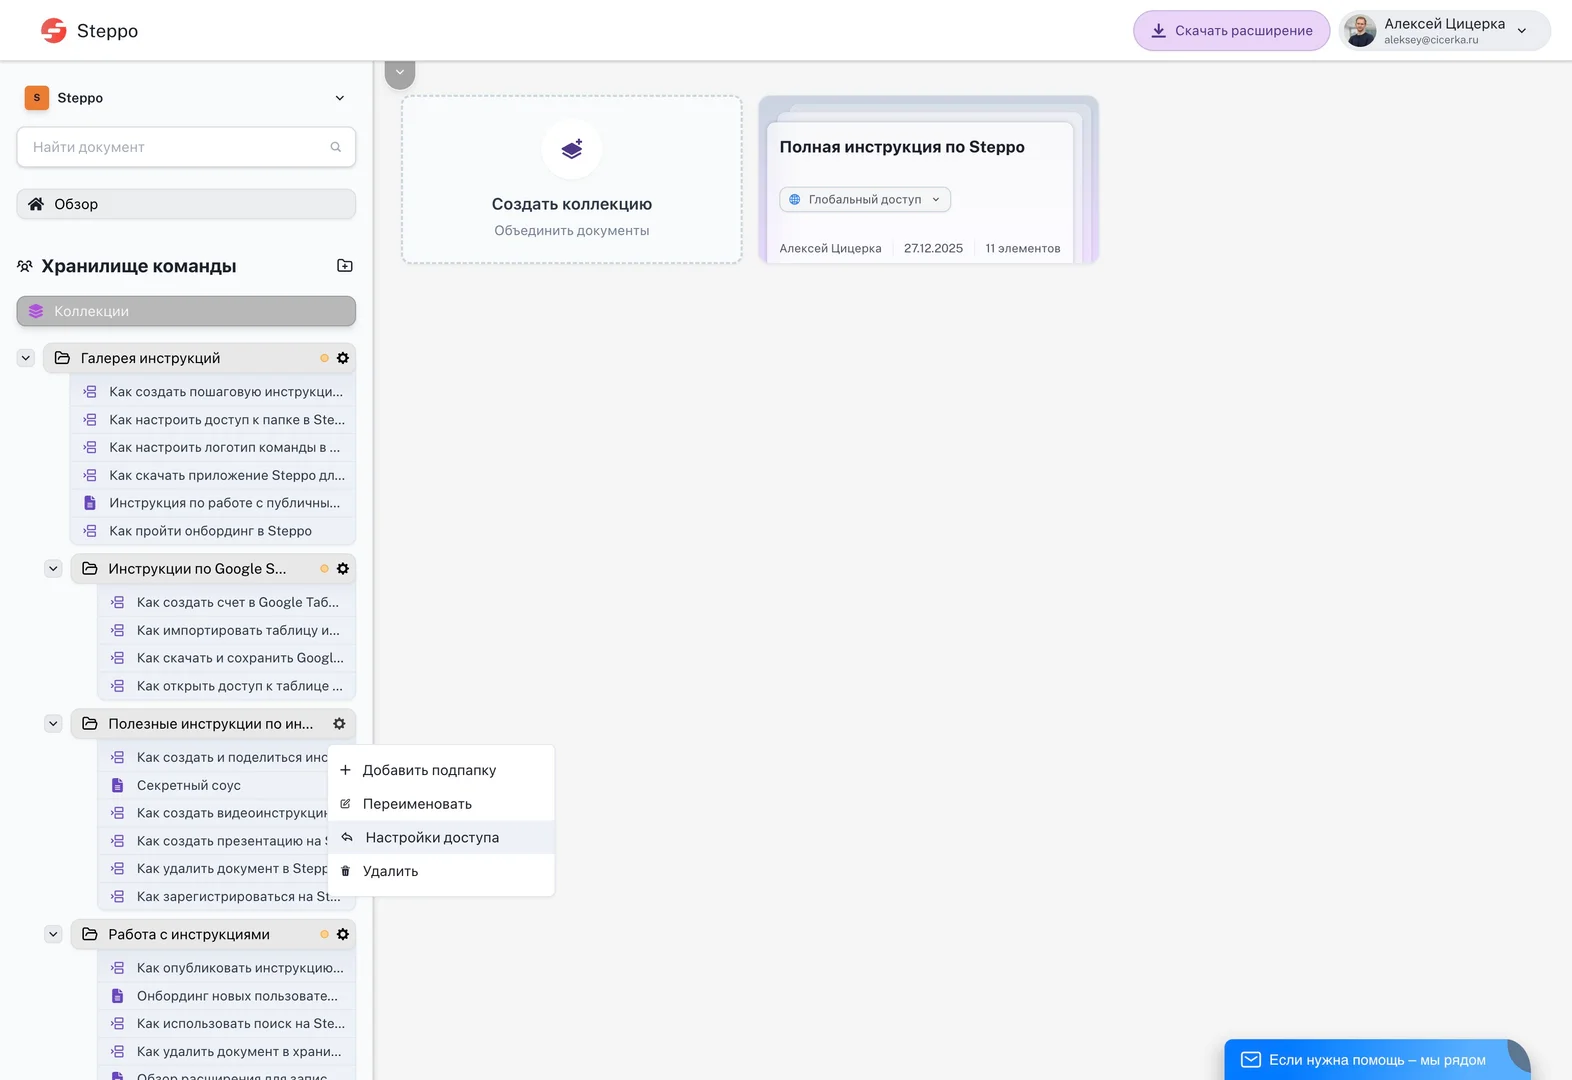The width and height of the screenshot is (1572, 1080).
Task: Click the create collection stack icon
Action: (572, 150)
